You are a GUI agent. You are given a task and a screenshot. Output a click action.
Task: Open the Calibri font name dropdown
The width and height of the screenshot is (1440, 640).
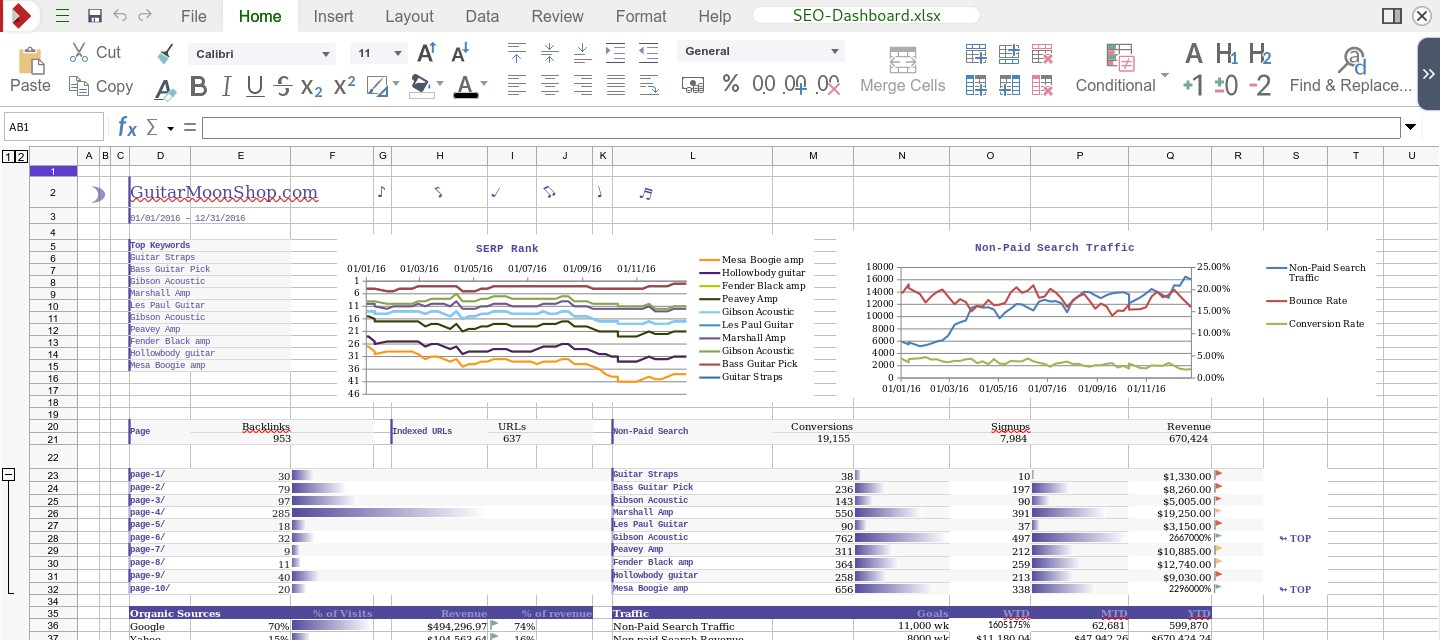tap(326, 54)
